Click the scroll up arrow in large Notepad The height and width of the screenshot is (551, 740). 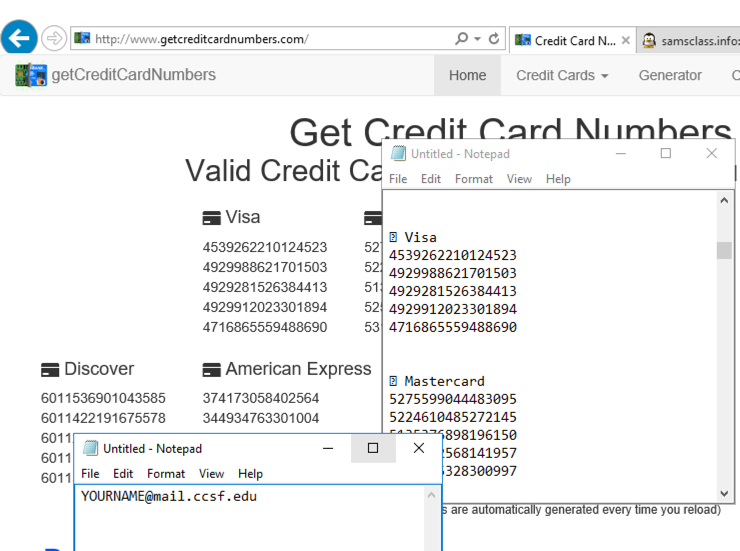[x=724, y=200]
